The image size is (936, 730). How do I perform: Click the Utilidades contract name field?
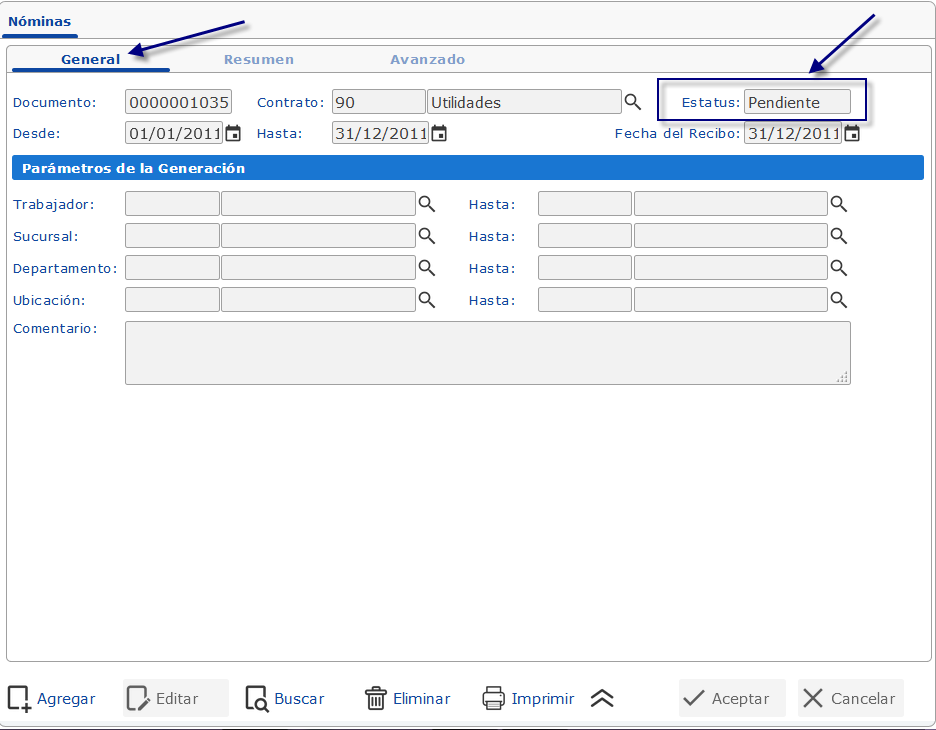click(524, 102)
